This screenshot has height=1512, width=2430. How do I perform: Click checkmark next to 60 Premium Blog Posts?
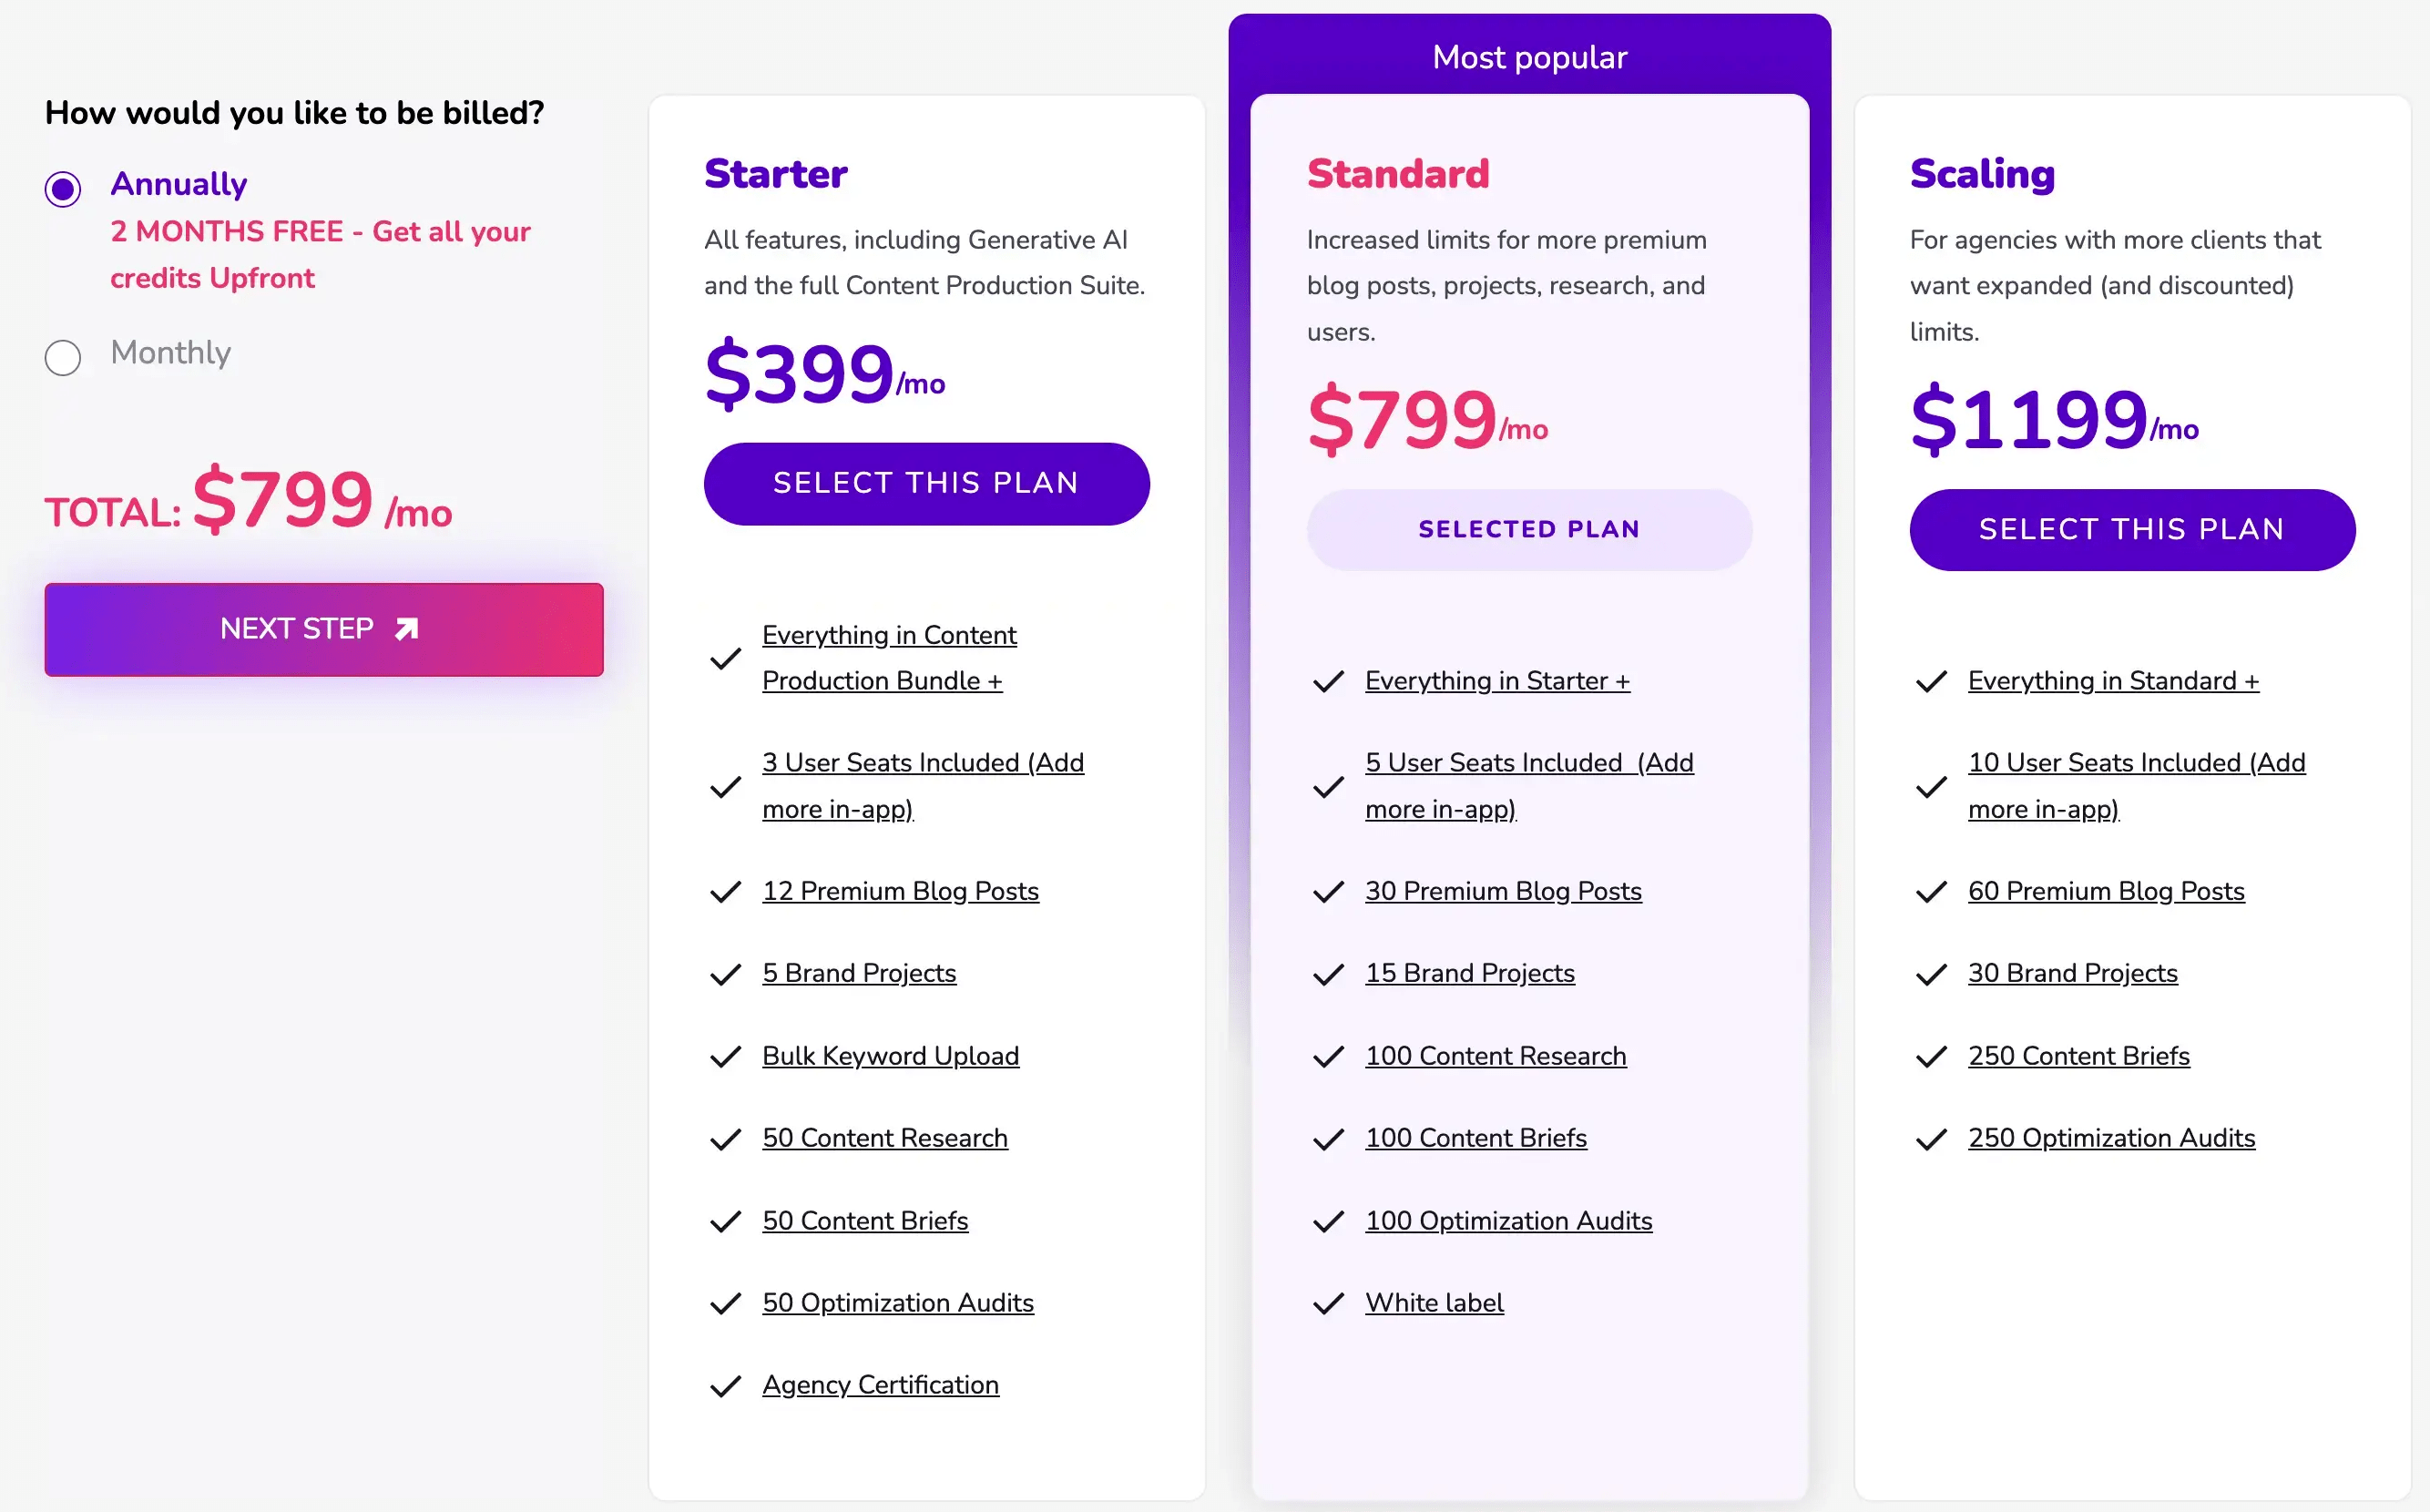click(x=1931, y=891)
